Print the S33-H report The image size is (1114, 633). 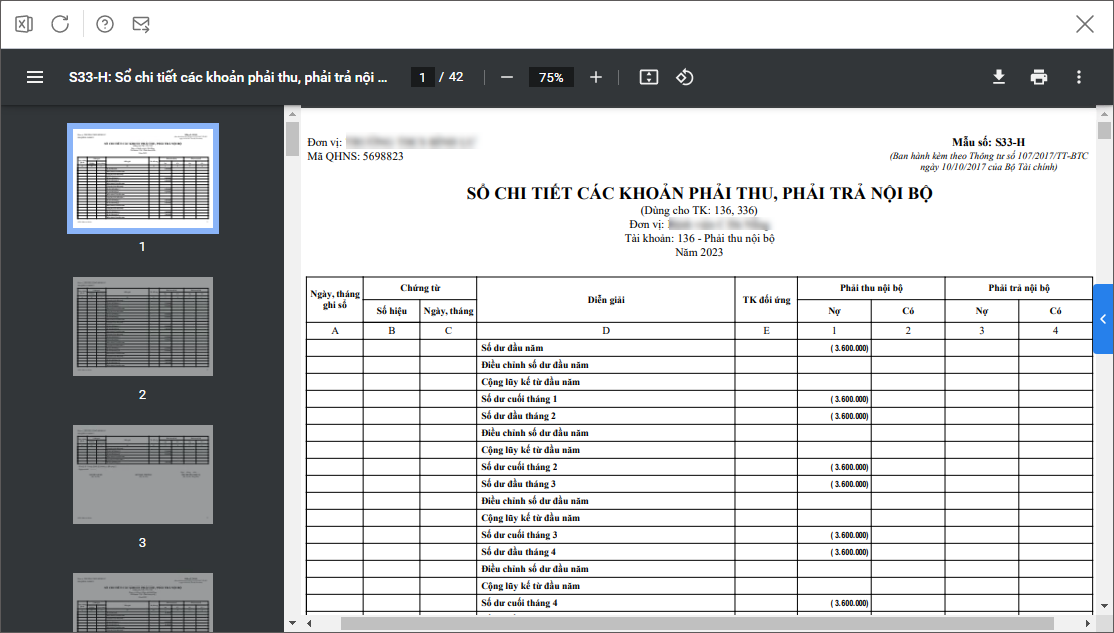pyautogui.click(x=1038, y=76)
